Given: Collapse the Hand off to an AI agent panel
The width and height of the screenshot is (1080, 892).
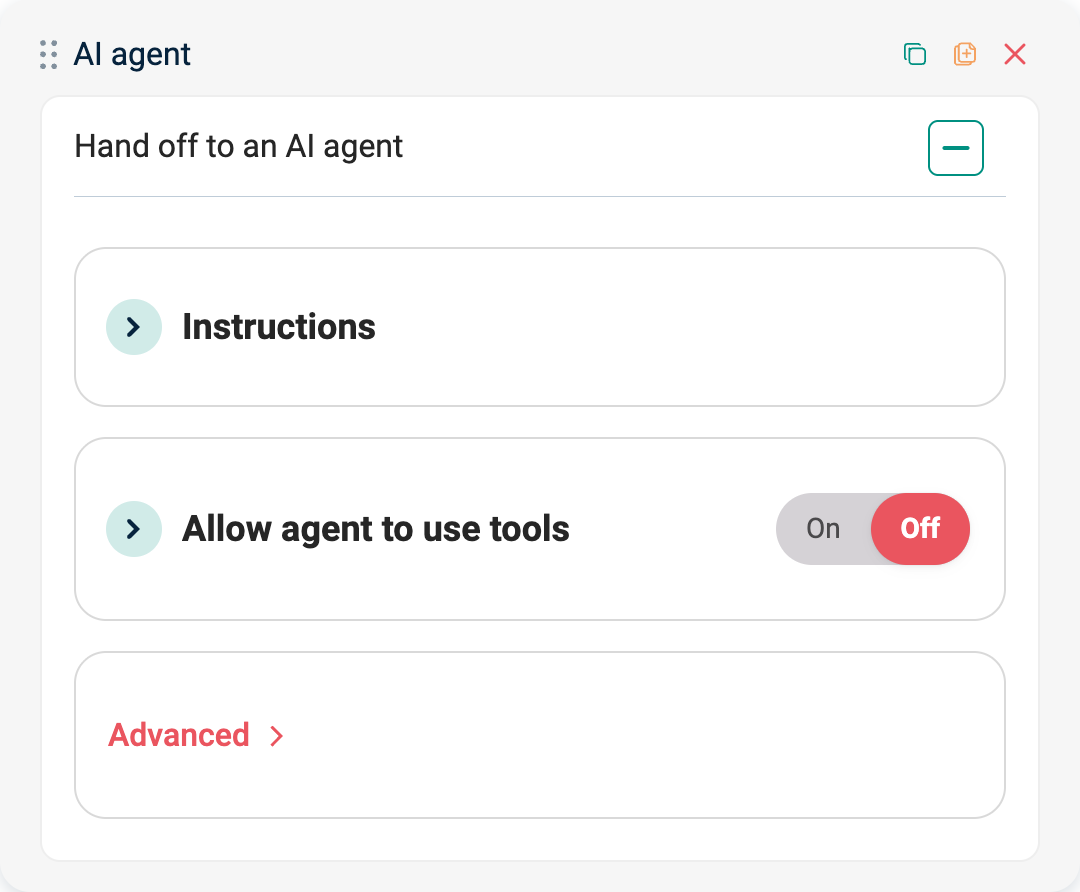Looking at the screenshot, I should point(956,147).
